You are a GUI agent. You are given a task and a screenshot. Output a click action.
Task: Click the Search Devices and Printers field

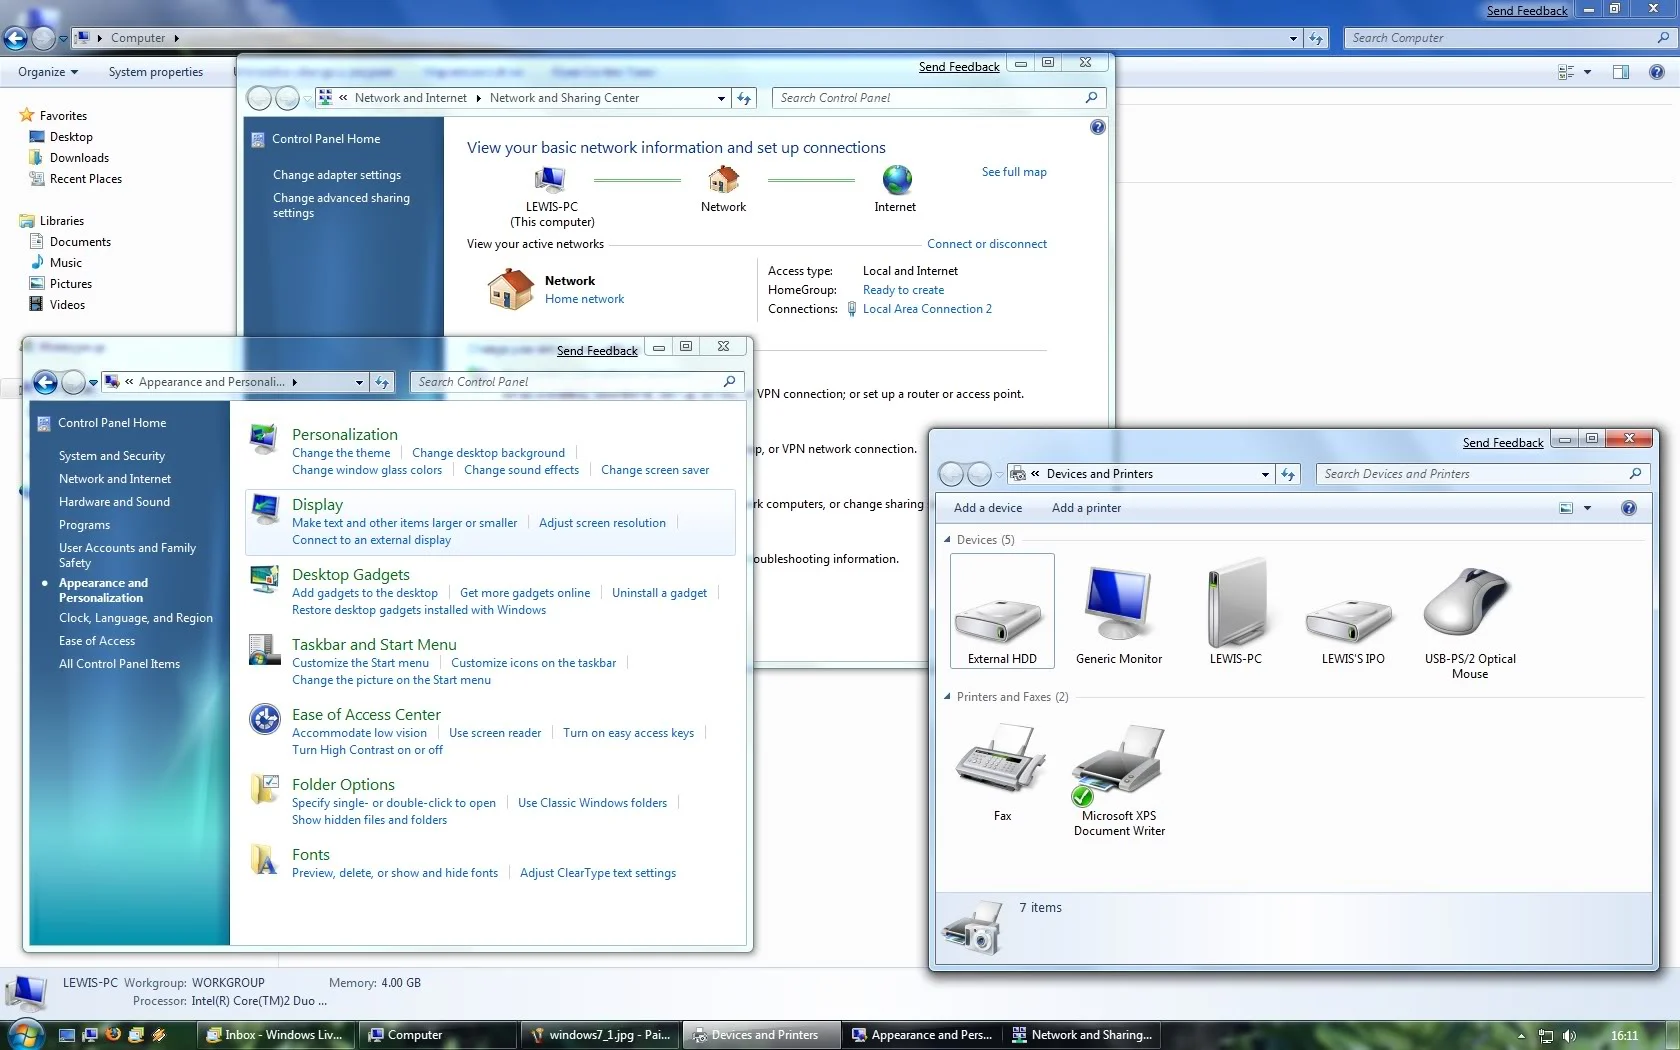1482,474
